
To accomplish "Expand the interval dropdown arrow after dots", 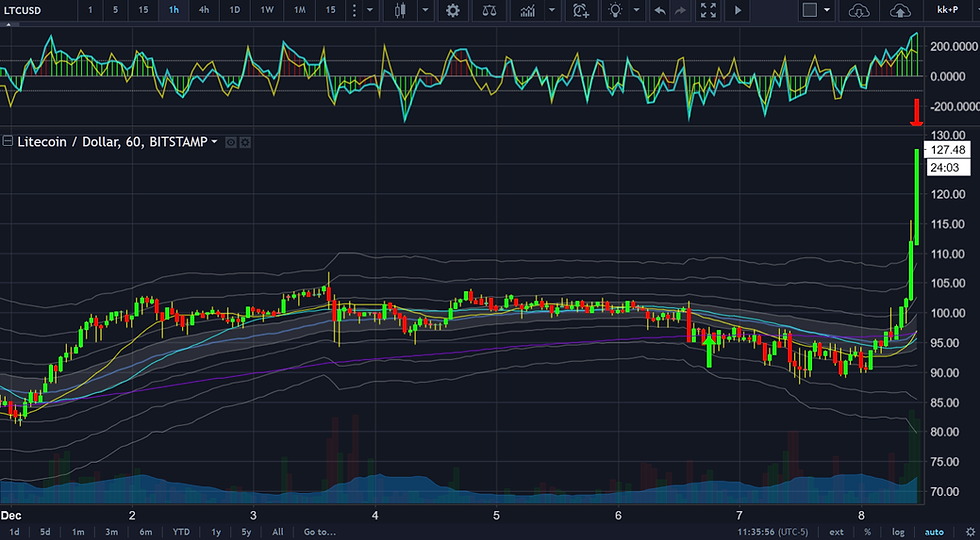I will [370, 10].
